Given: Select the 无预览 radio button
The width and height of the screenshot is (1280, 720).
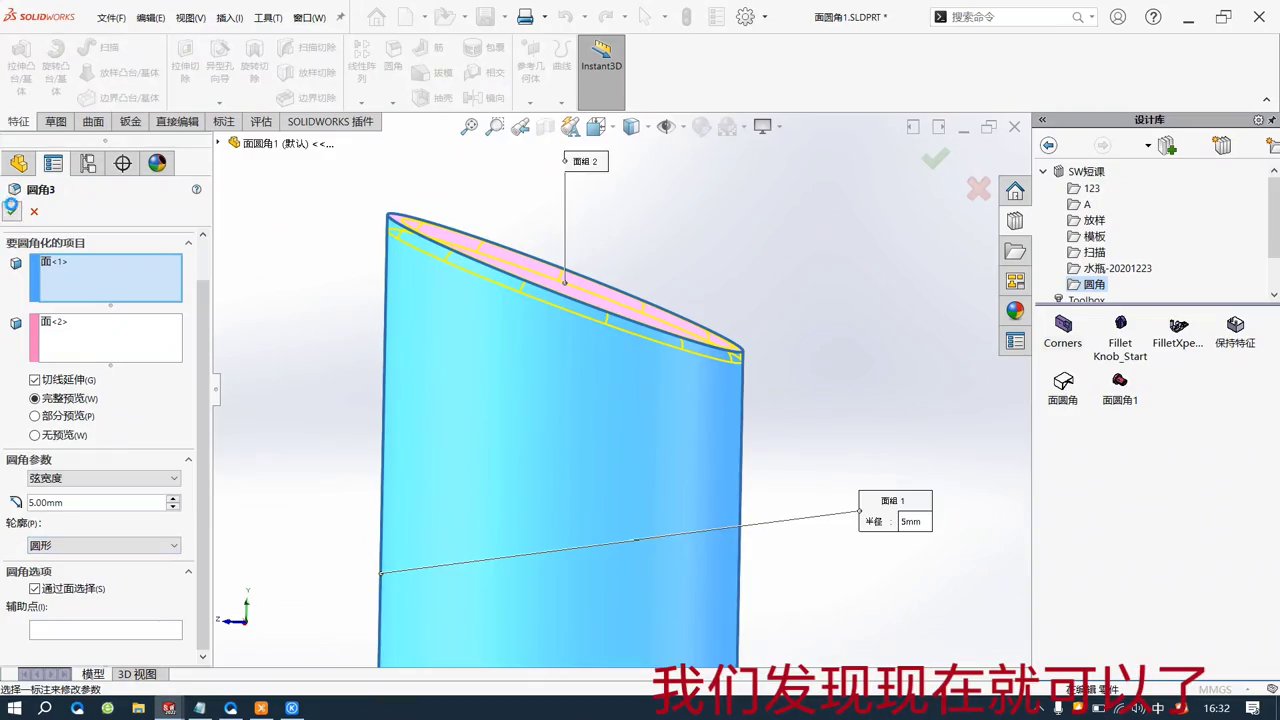Looking at the screenshot, I should click(x=35, y=435).
